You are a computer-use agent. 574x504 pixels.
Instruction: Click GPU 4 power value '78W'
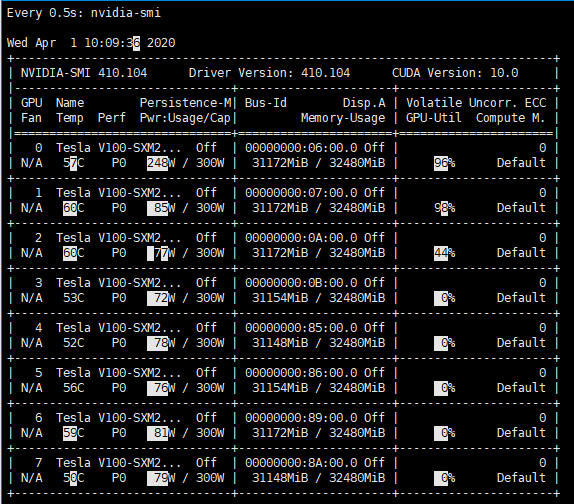point(164,343)
